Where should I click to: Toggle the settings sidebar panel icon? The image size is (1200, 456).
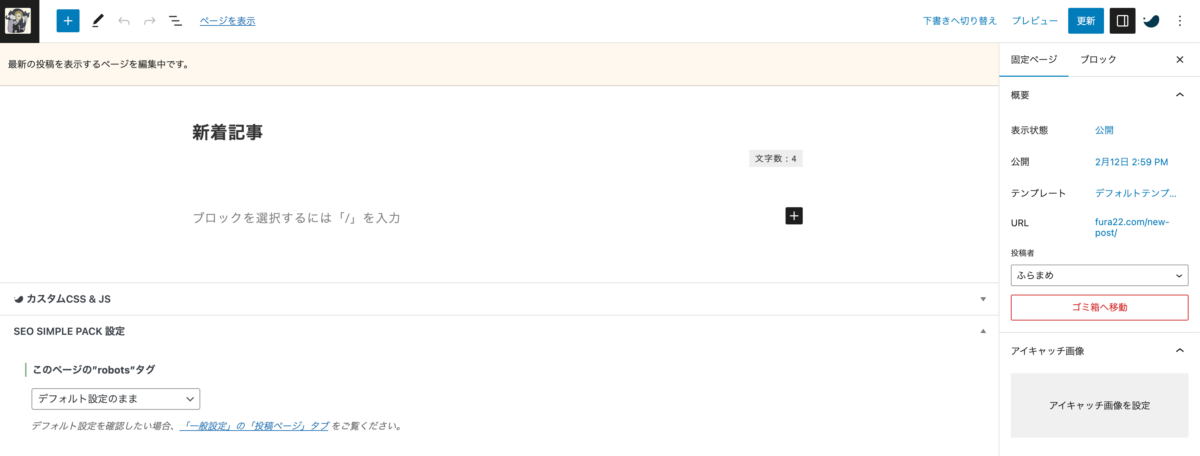1123,20
